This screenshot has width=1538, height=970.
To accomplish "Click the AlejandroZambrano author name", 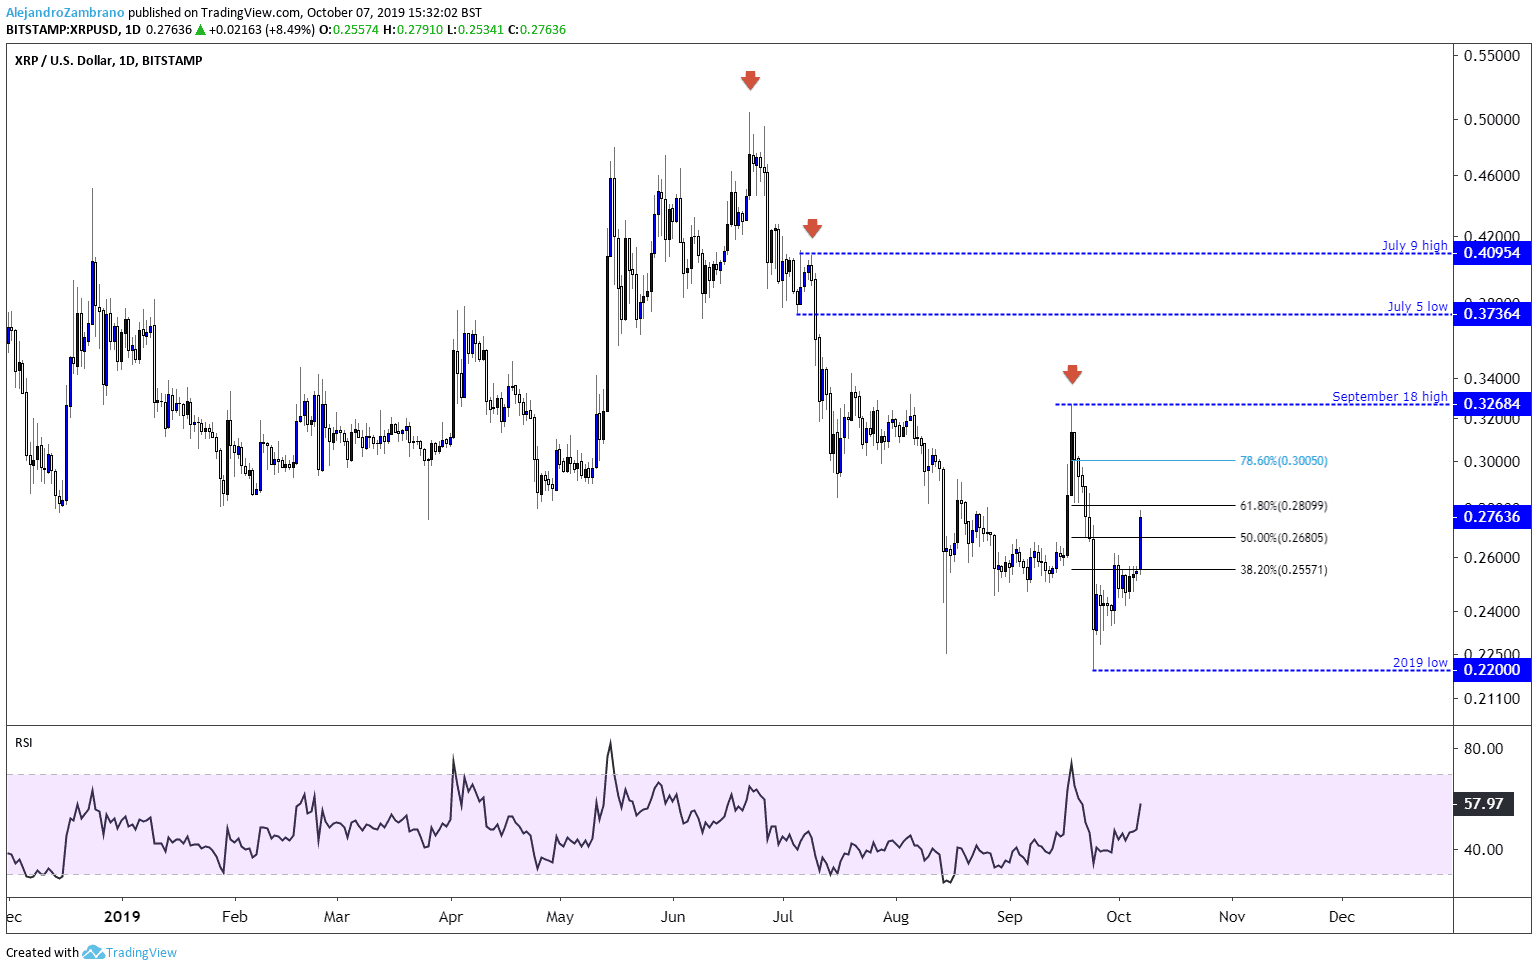I will point(65,13).
